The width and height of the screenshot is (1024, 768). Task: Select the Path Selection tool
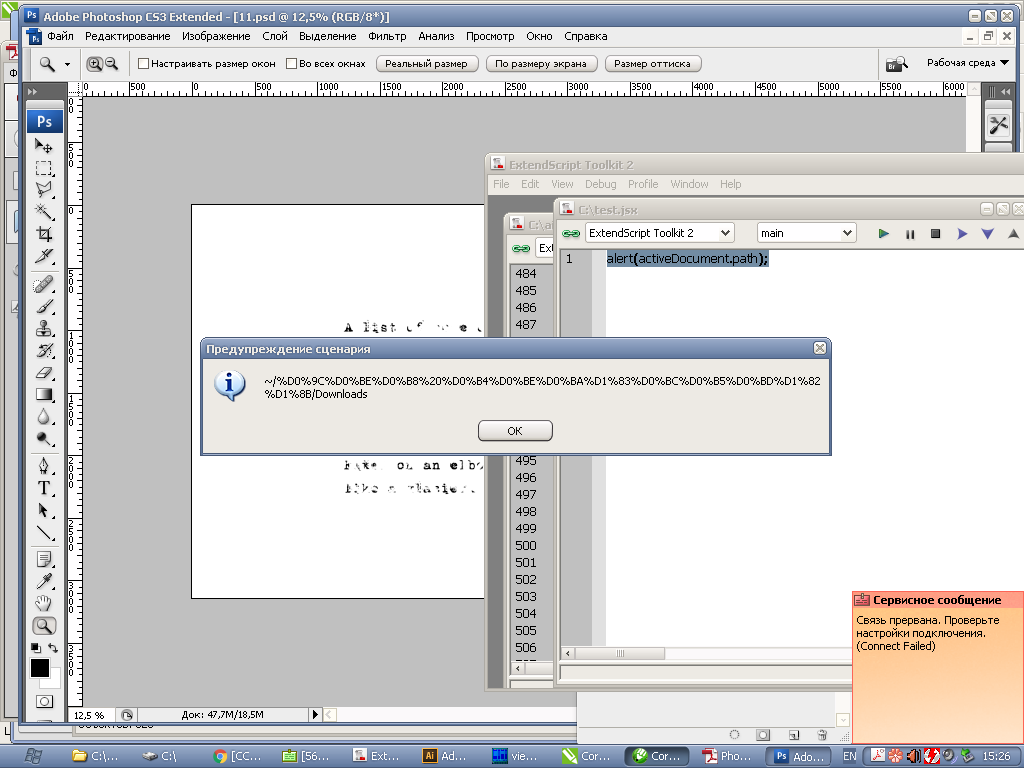click(x=44, y=510)
